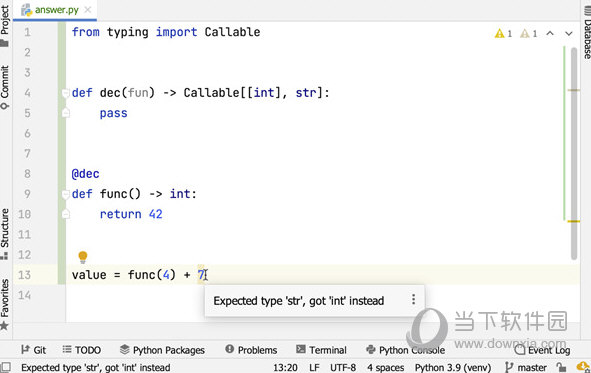Collapse the func function fold marker on line 9
The width and height of the screenshot is (591, 373).
click(x=66, y=194)
